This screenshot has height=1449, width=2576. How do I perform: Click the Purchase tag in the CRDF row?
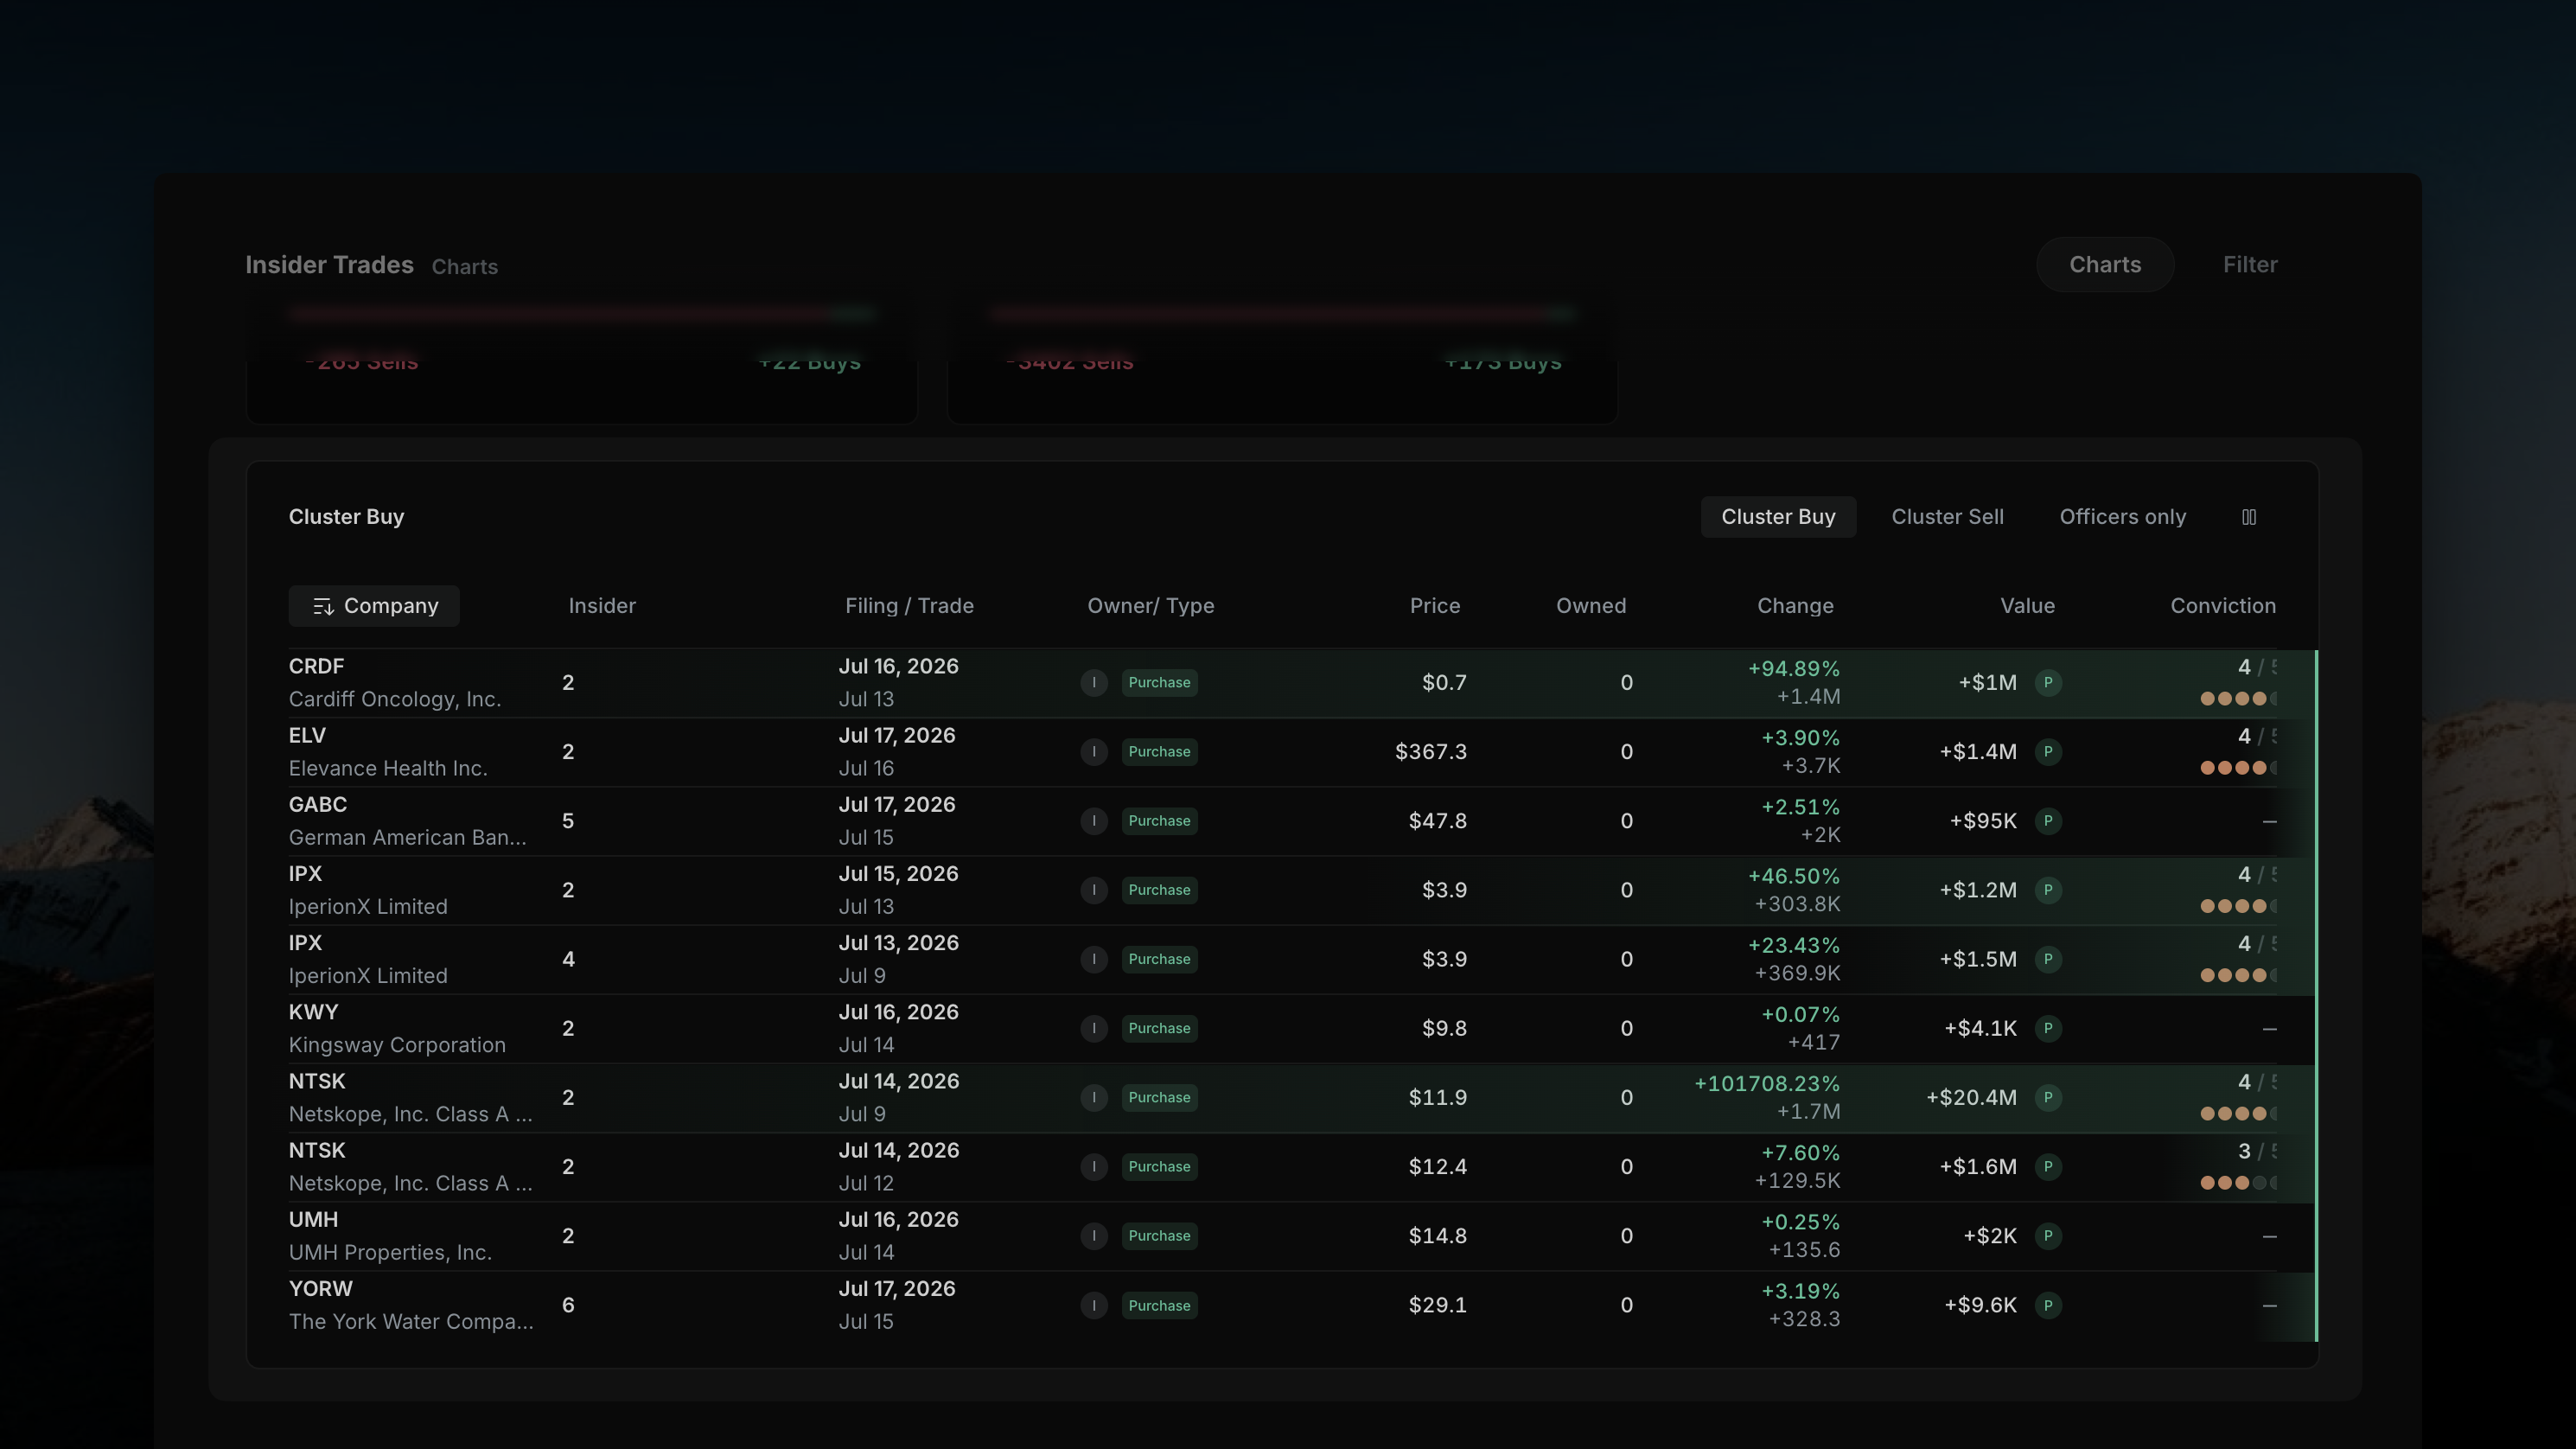click(x=1159, y=683)
